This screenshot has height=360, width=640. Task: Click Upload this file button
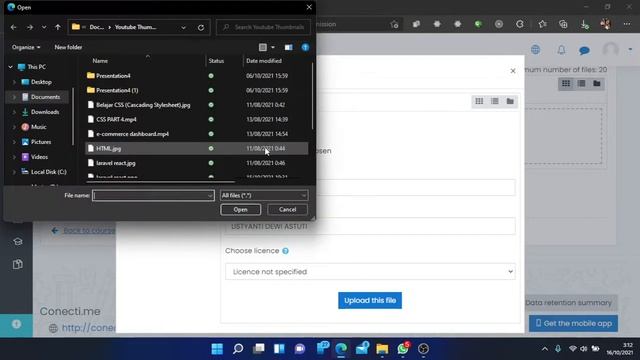coord(370,300)
